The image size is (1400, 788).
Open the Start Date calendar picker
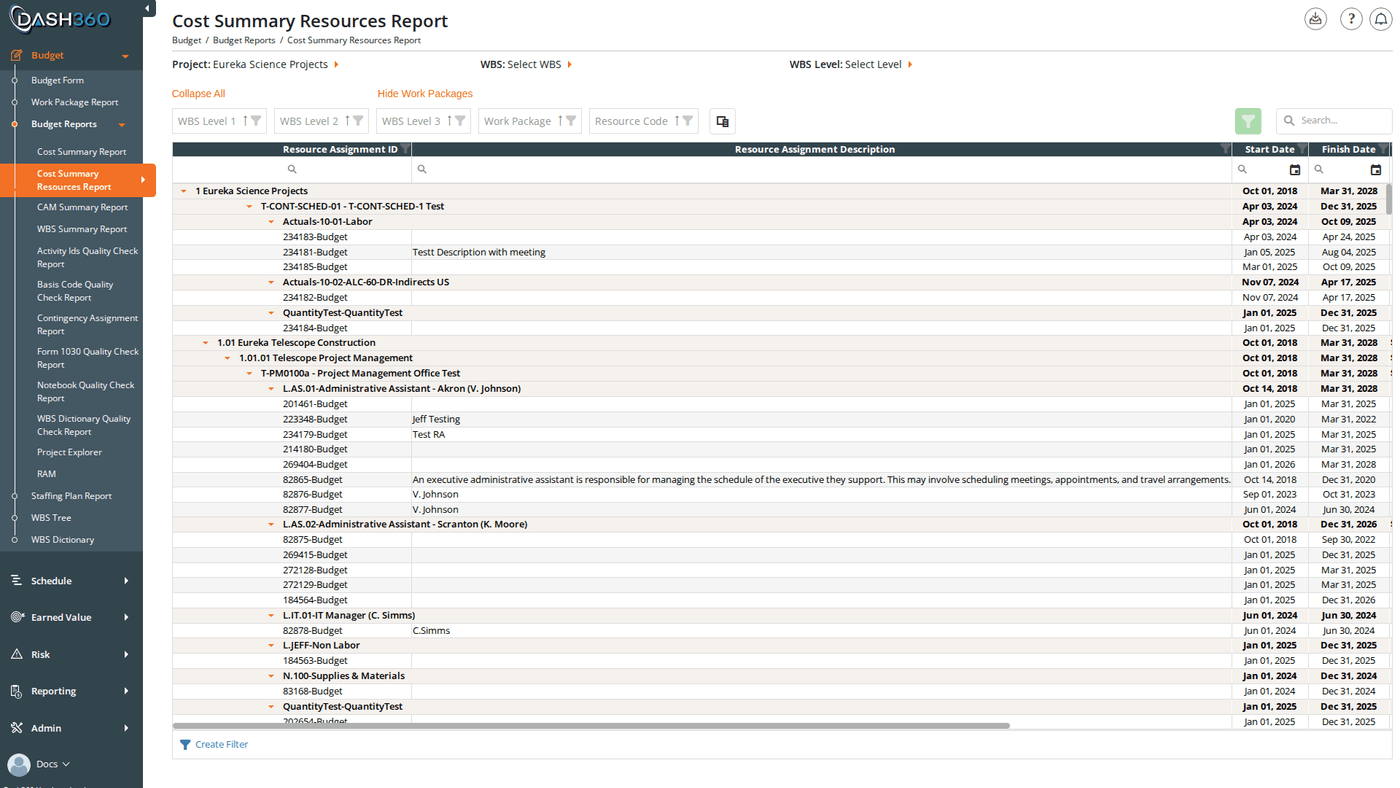click(1295, 170)
